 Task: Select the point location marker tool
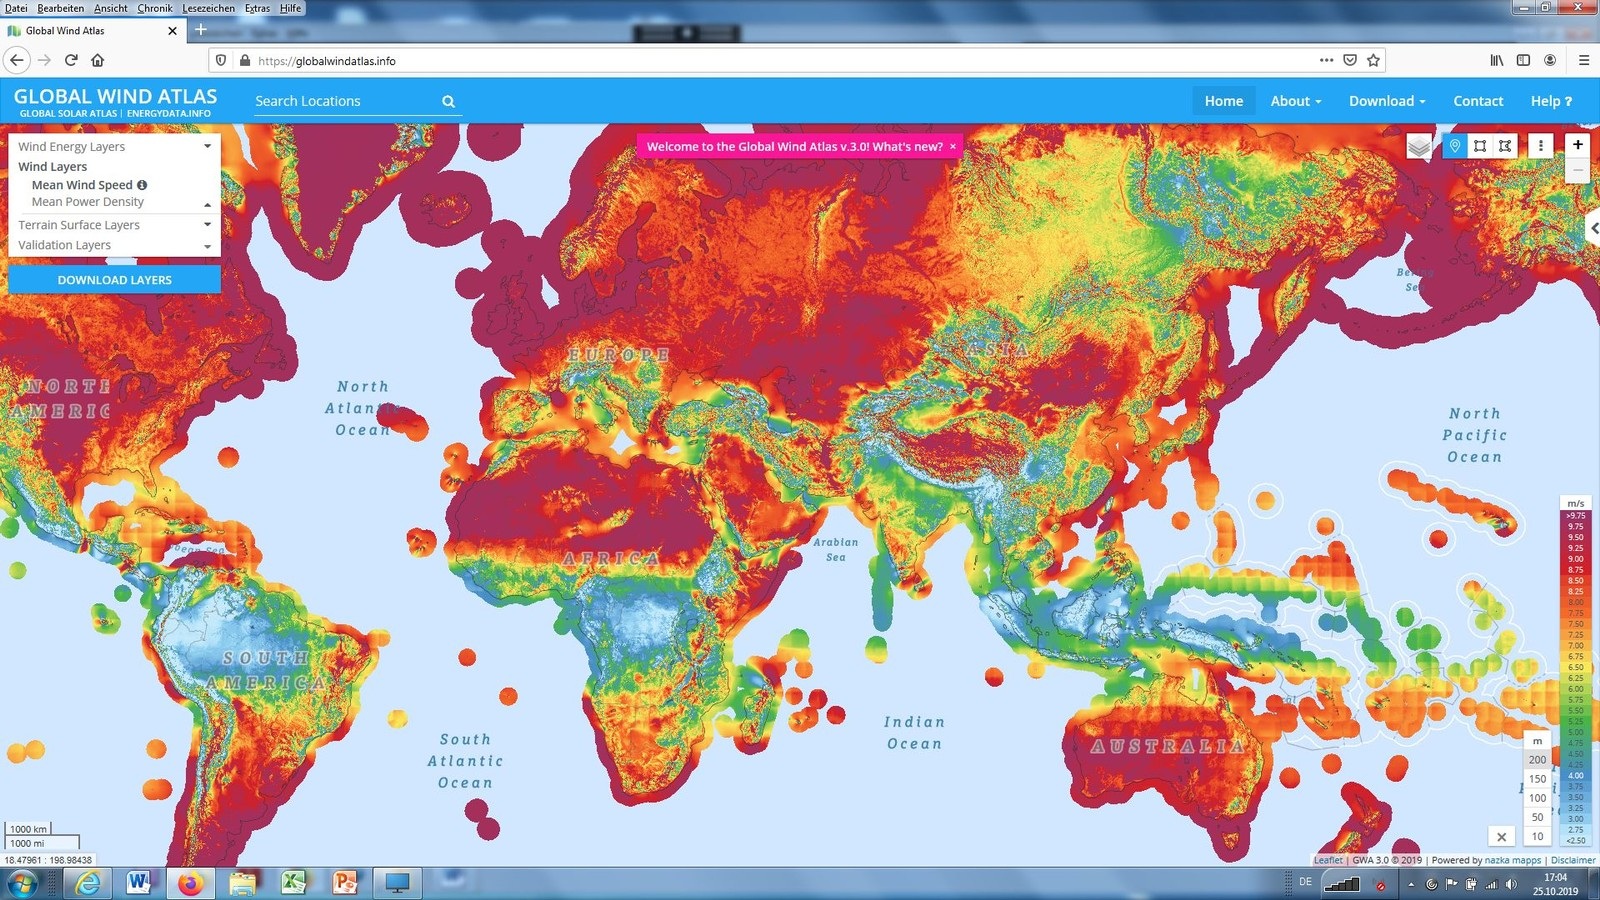1455,146
